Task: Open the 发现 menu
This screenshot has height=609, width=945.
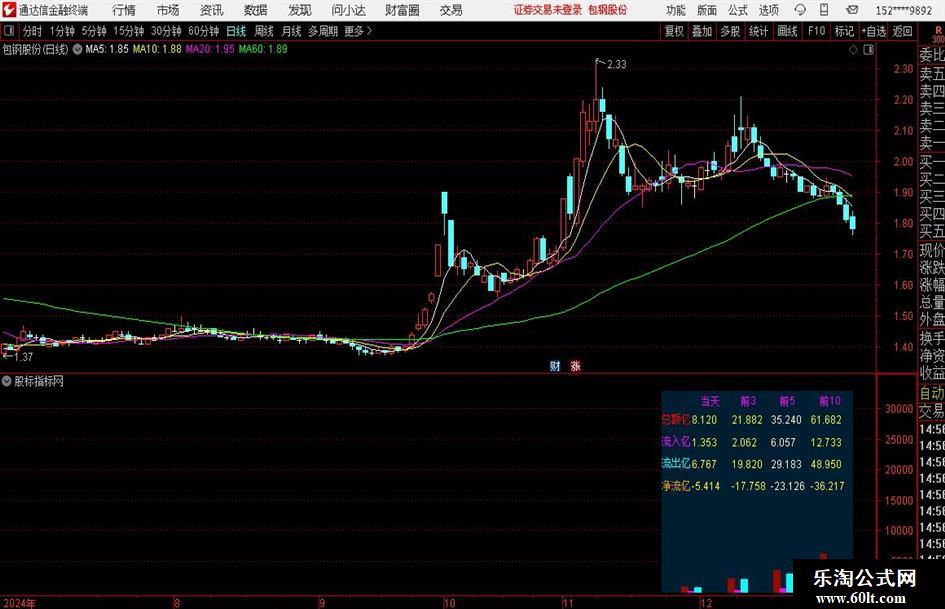Action: pos(300,10)
